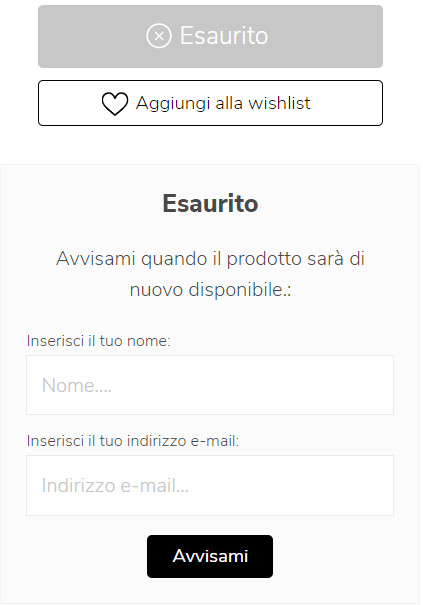
Task: Click the word 'disponibile' in the notice text
Action: tap(235, 290)
